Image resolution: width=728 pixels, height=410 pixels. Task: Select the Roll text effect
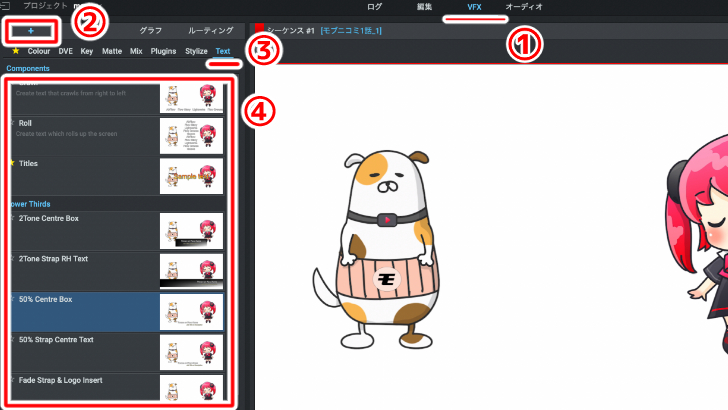[x=118, y=136]
